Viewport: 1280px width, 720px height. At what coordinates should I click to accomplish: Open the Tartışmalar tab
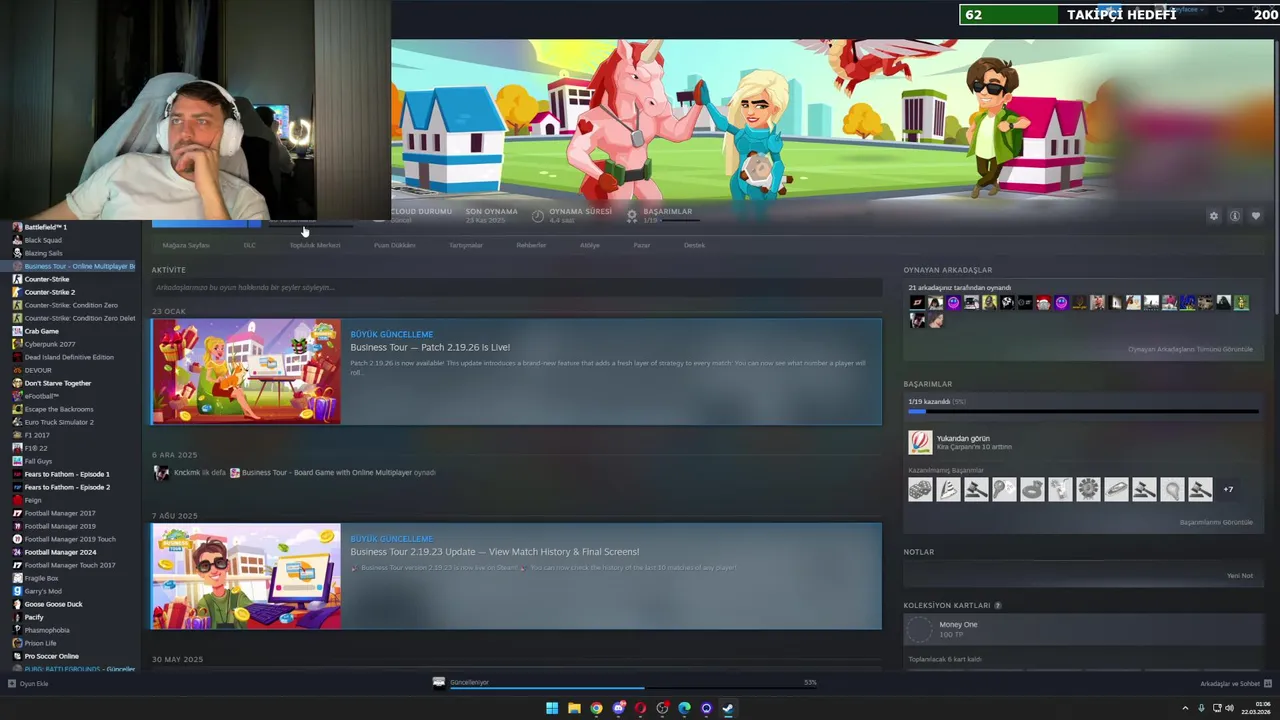click(x=466, y=245)
